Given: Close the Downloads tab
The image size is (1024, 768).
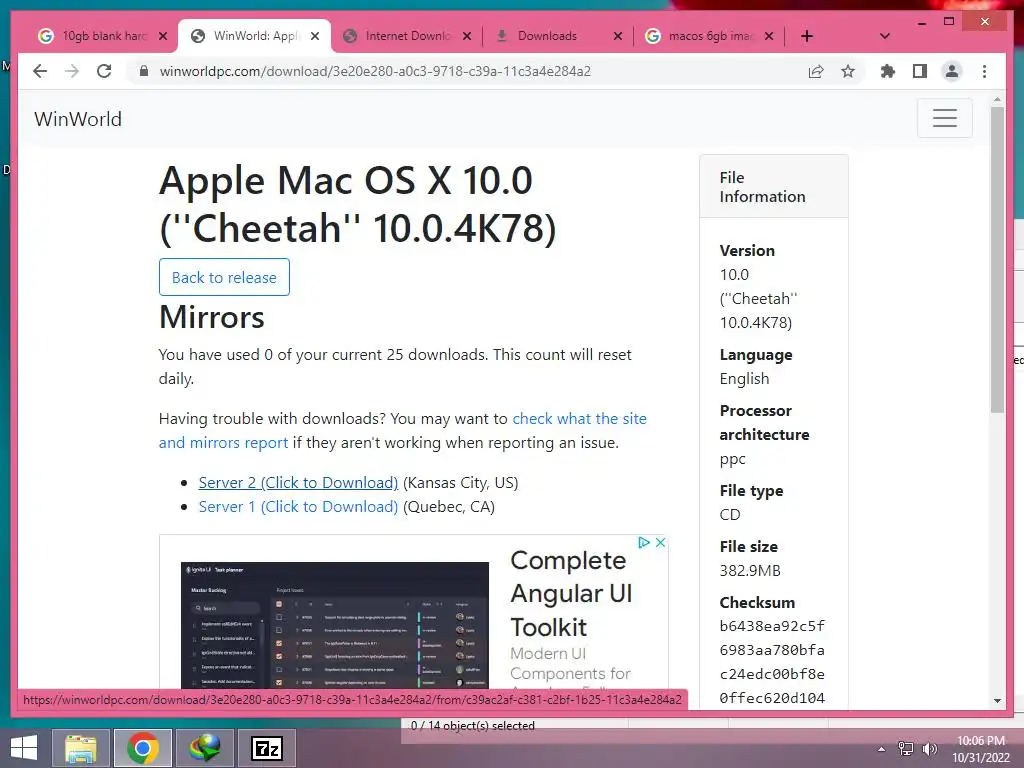Looking at the screenshot, I should coord(618,36).
